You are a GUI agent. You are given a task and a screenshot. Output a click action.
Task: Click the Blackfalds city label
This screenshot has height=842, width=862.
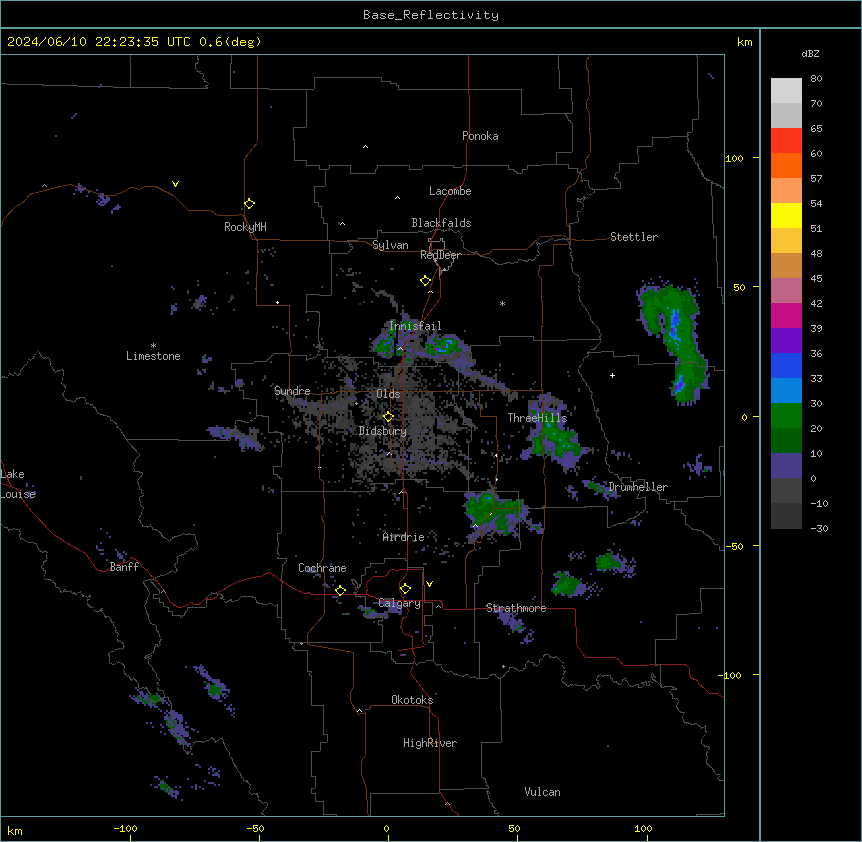click(441, 223)
